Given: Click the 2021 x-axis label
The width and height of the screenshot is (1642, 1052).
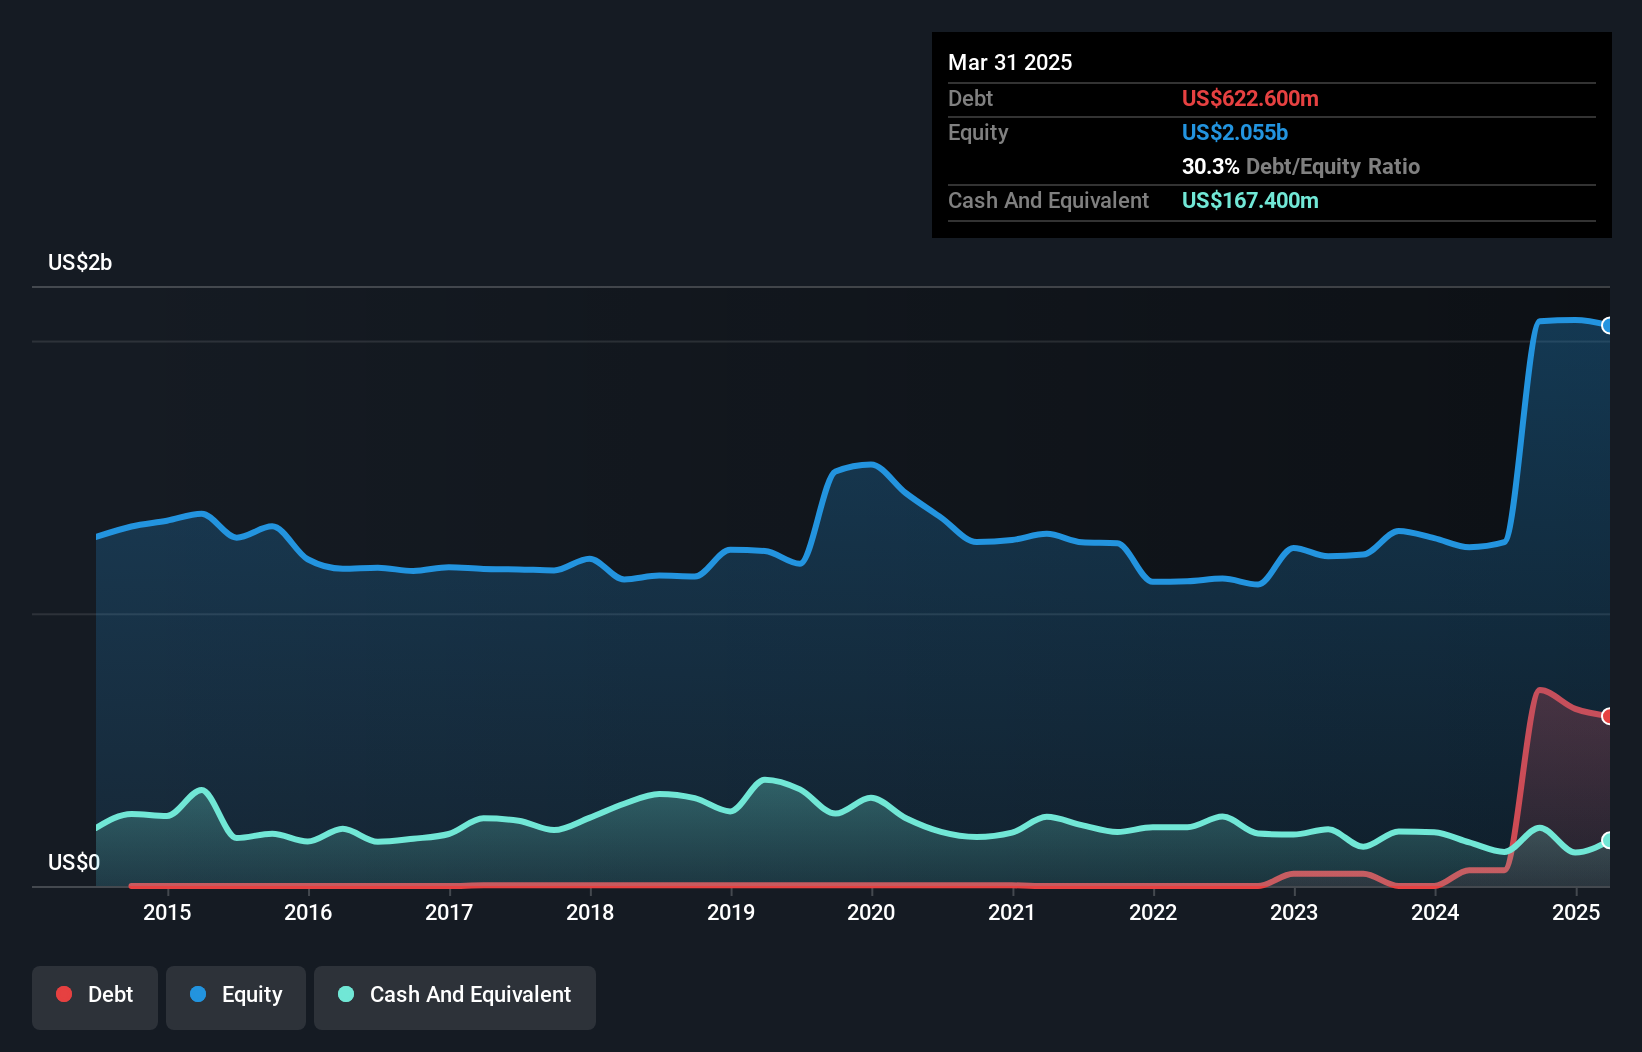Looking at the screenshot, I should (x=1012, y=912).
